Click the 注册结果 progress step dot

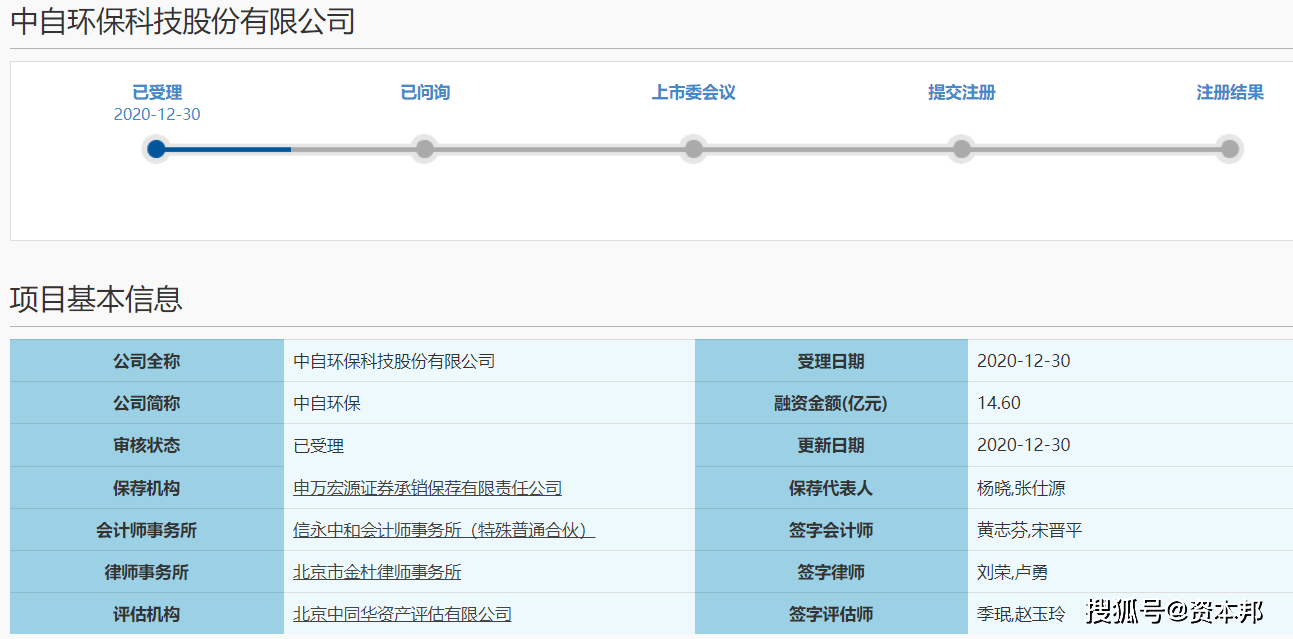1230,149
